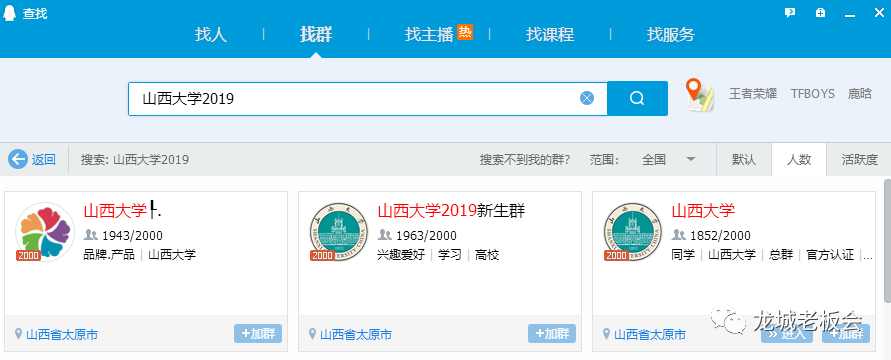Open the feedback speech-bubble icon in title bar
Image resolution: width=891 pixels, height=360 pixels.
790,13
